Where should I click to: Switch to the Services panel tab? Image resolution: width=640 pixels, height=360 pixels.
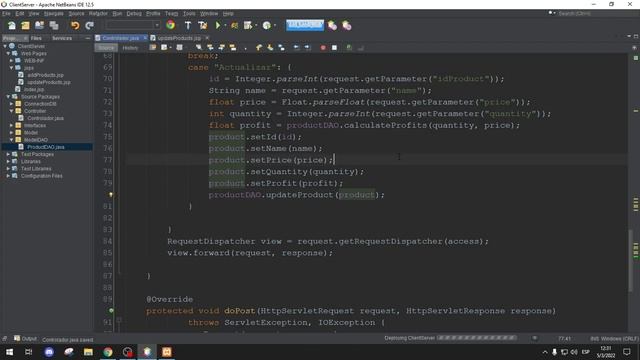coord(62,38)
